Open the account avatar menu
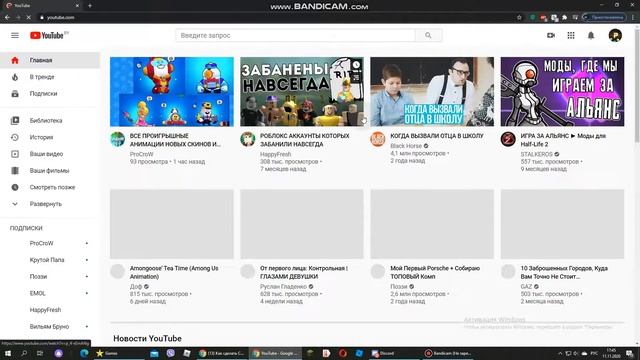The height and width of the screenshot is (360, 640). [615, 36]
